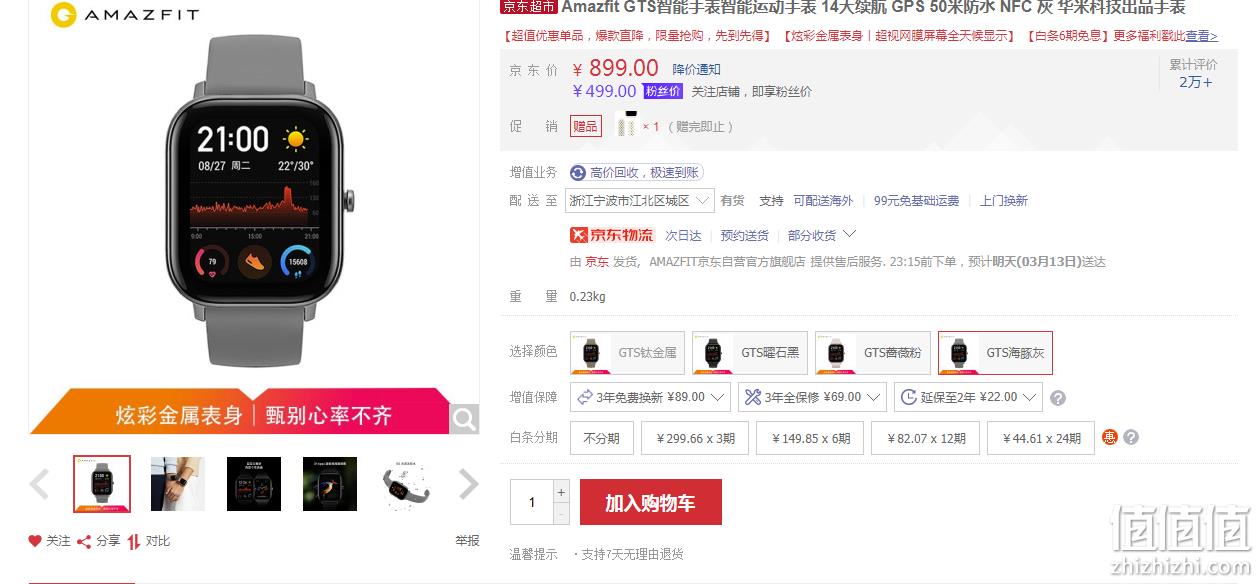This screenshot has height=584, width=1260.
Task: Select the GTS钛金属 color option
Action: click(627, 353)
